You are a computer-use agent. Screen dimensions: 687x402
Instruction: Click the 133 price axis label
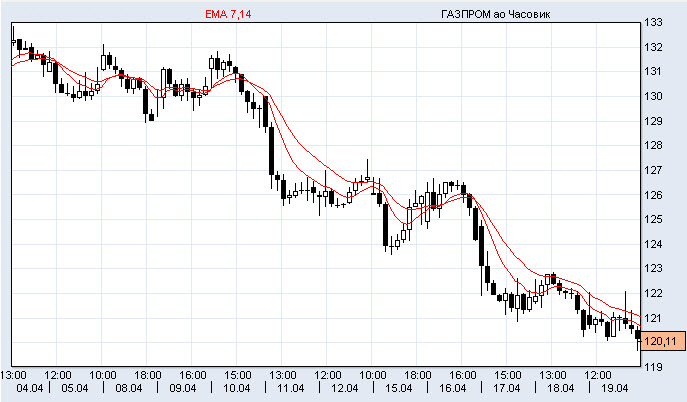pyautogui.click(x=653, y=22)
